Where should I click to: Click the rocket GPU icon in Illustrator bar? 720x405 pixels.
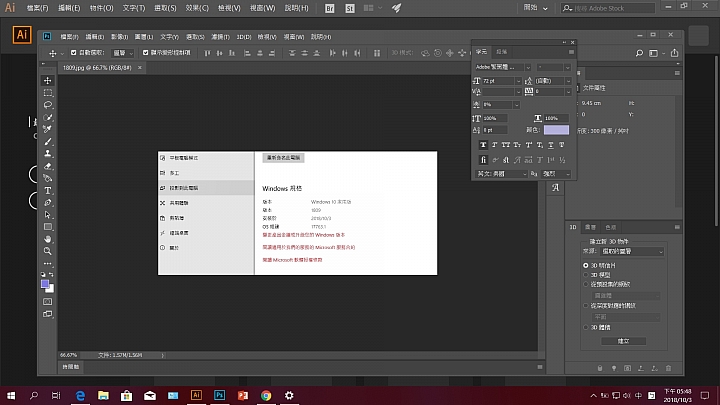396,8
